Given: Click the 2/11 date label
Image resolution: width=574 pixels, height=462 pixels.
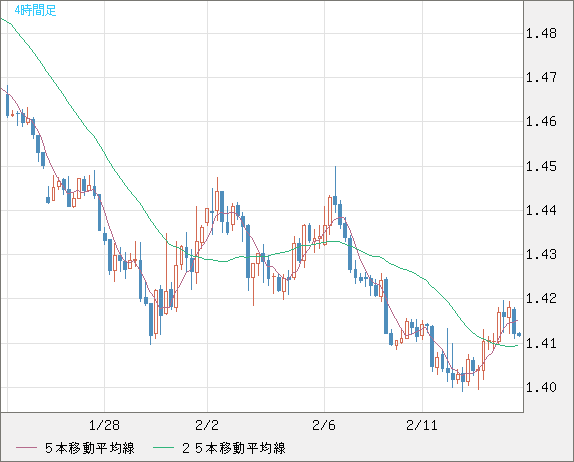Looking at the screenshot, I should [422, 425].
